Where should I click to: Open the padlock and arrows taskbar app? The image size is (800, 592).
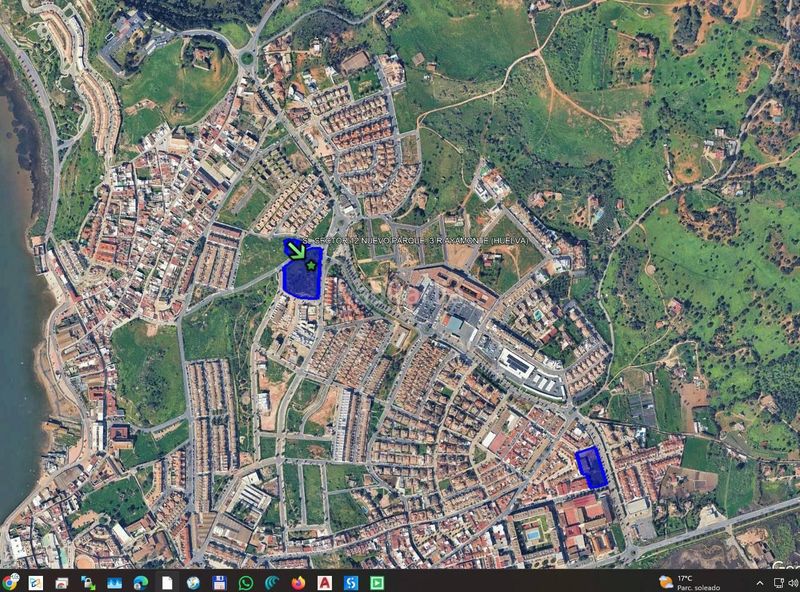click(88, 582)
